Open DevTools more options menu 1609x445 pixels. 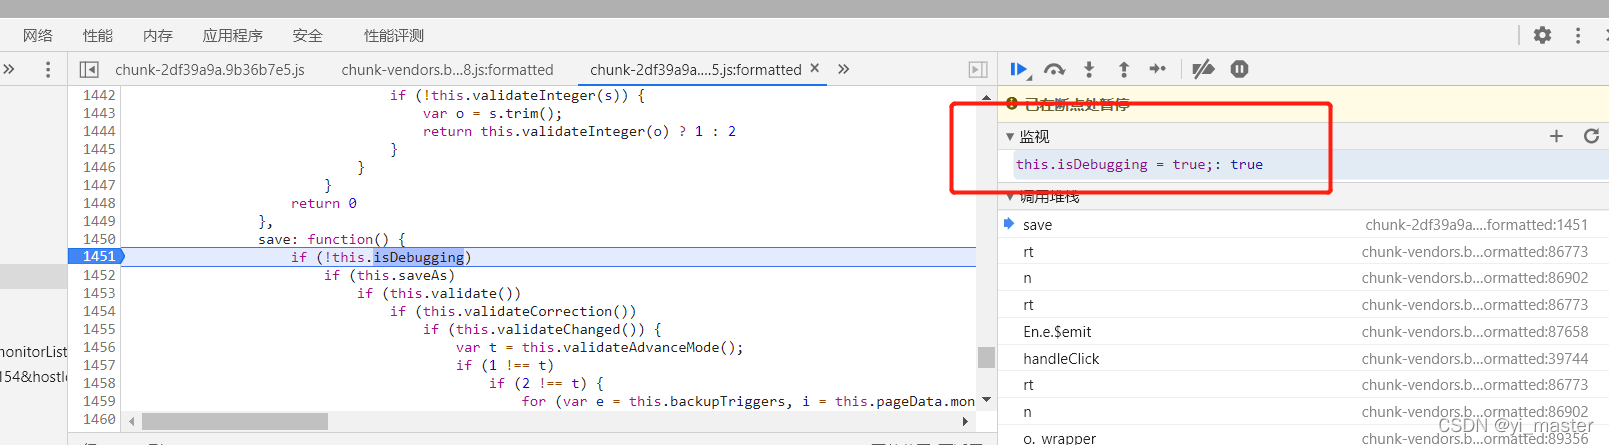click(x=1578, y=35)
